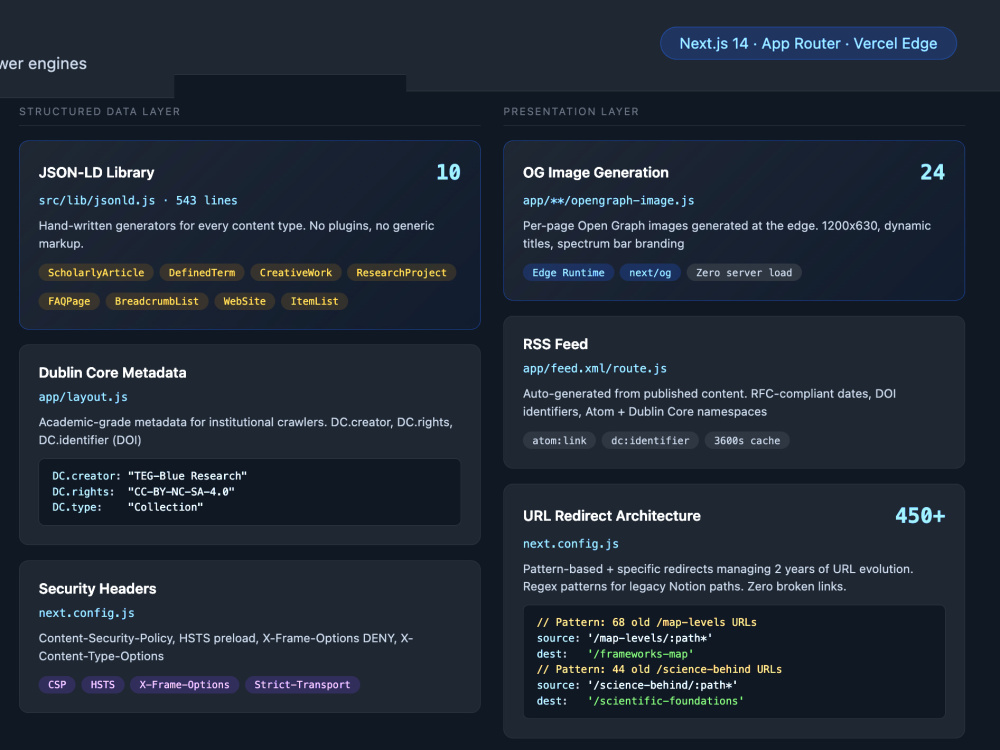This screenshot has width=1000, height=750.
Task: Click the X-Frame-Options tag
Action: (184, 684)
